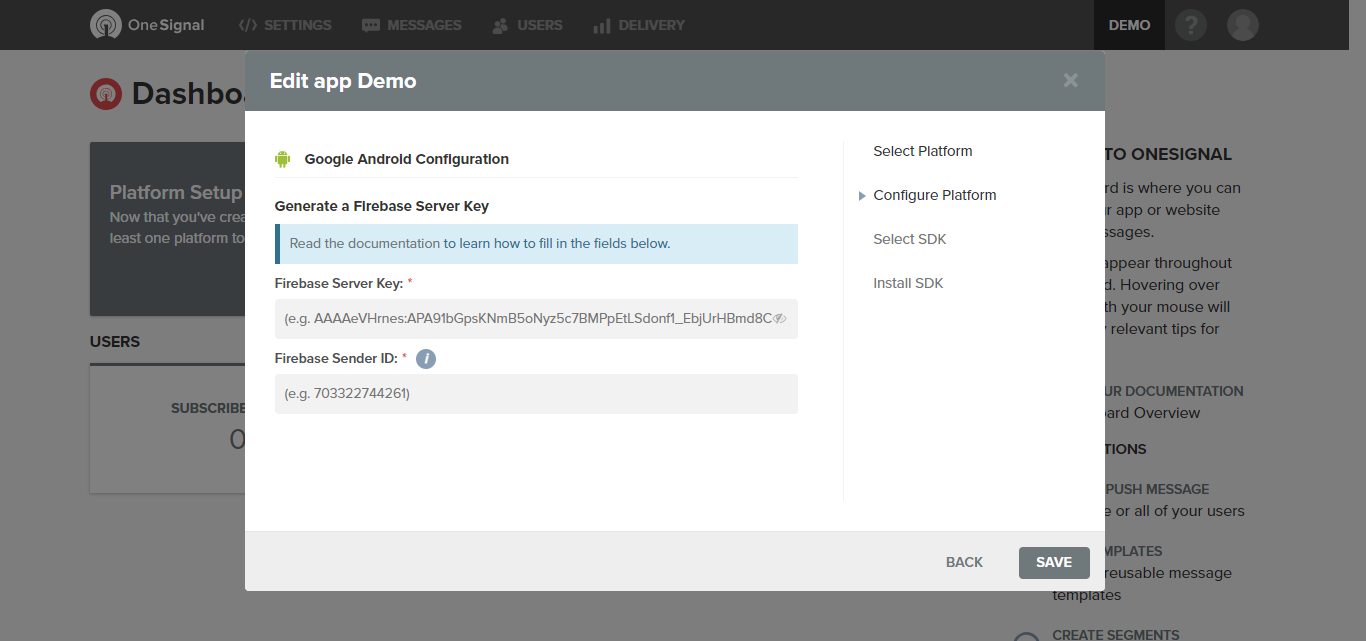This screenshot has height=641, width=1366.
Task: Close the Edit app Demo dialog
Action: coord(1071,81)
